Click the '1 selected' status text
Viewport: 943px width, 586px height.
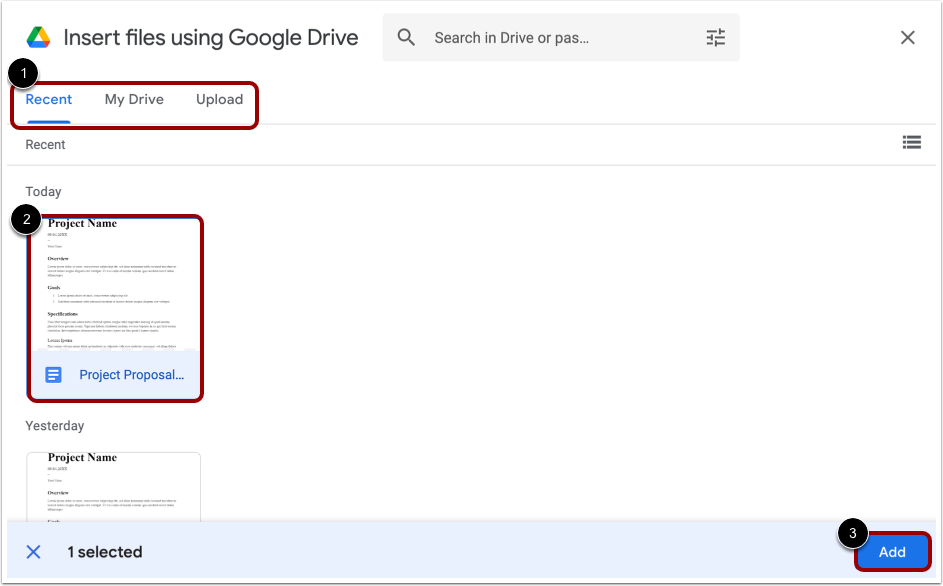105,552
